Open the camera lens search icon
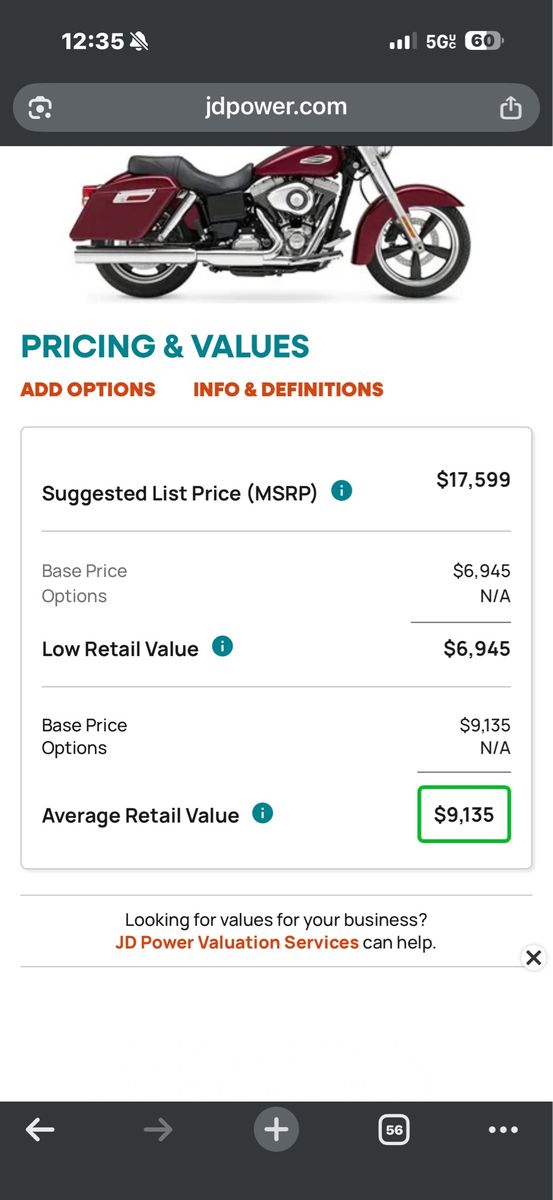The image size is (553, 1200). click(x=40, y=108)
